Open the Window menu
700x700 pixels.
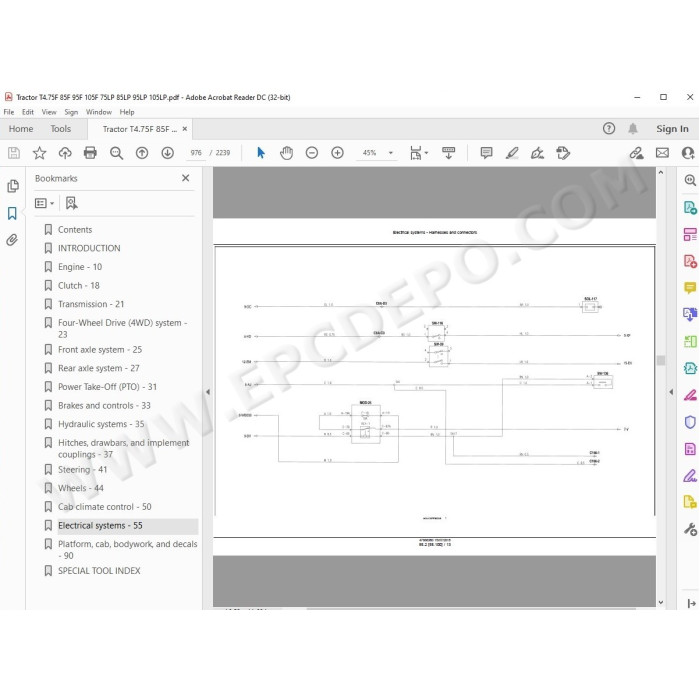pyautogui.click(x=99, y=112)
